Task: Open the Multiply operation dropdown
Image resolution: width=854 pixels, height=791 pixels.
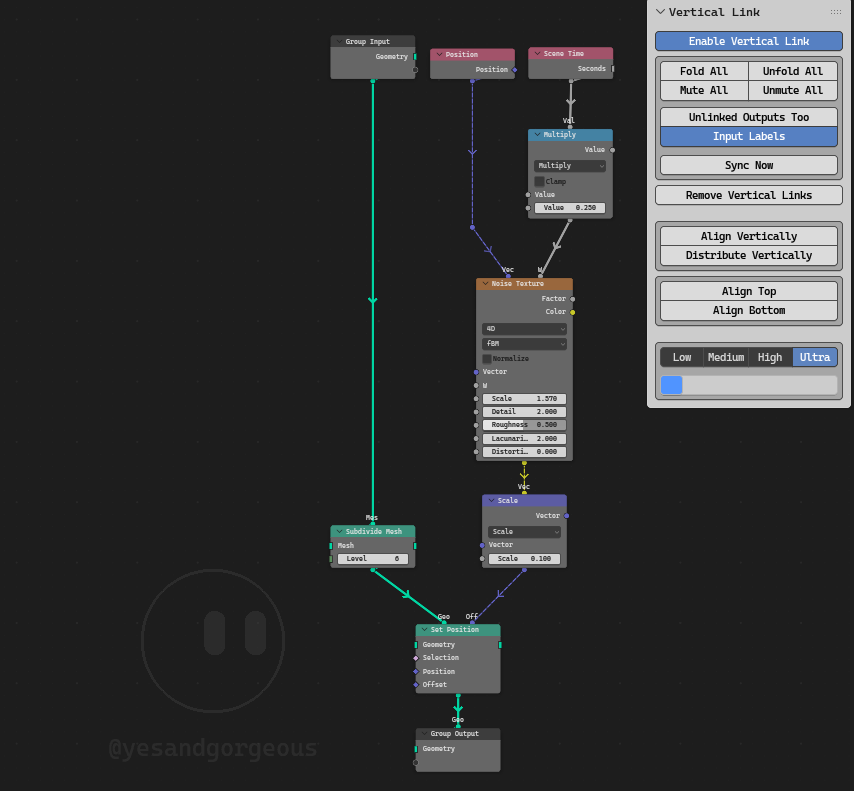Action: (x=569, y=166)
